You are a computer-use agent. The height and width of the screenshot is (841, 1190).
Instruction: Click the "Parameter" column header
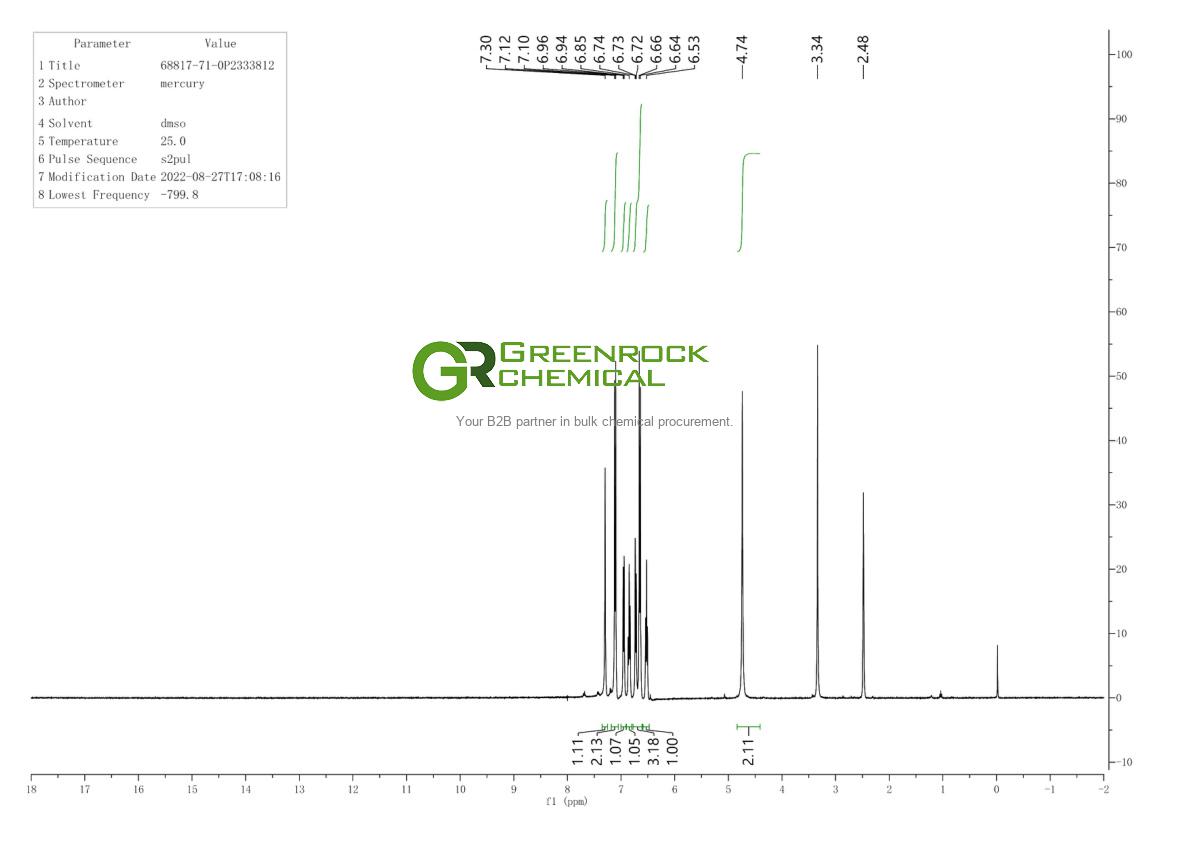pos(102,44)
